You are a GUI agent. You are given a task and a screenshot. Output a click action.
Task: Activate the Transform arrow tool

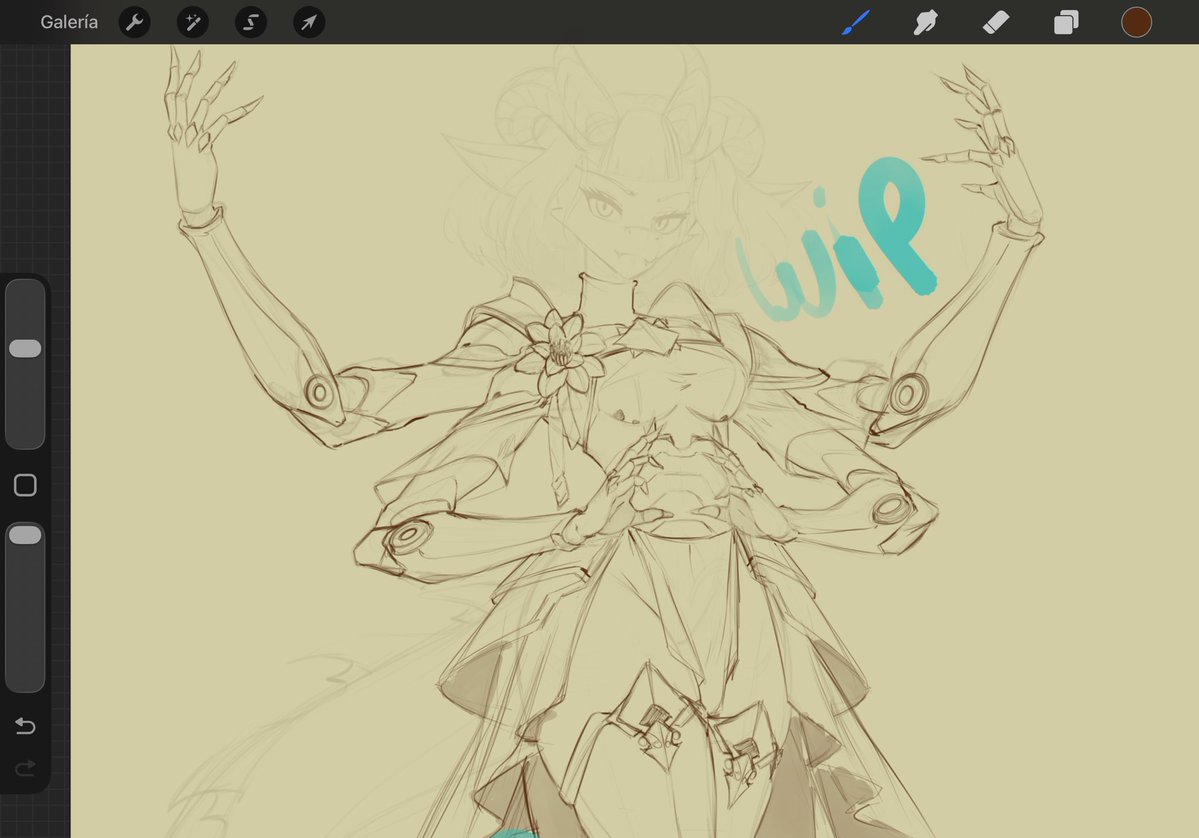point(309,22)
